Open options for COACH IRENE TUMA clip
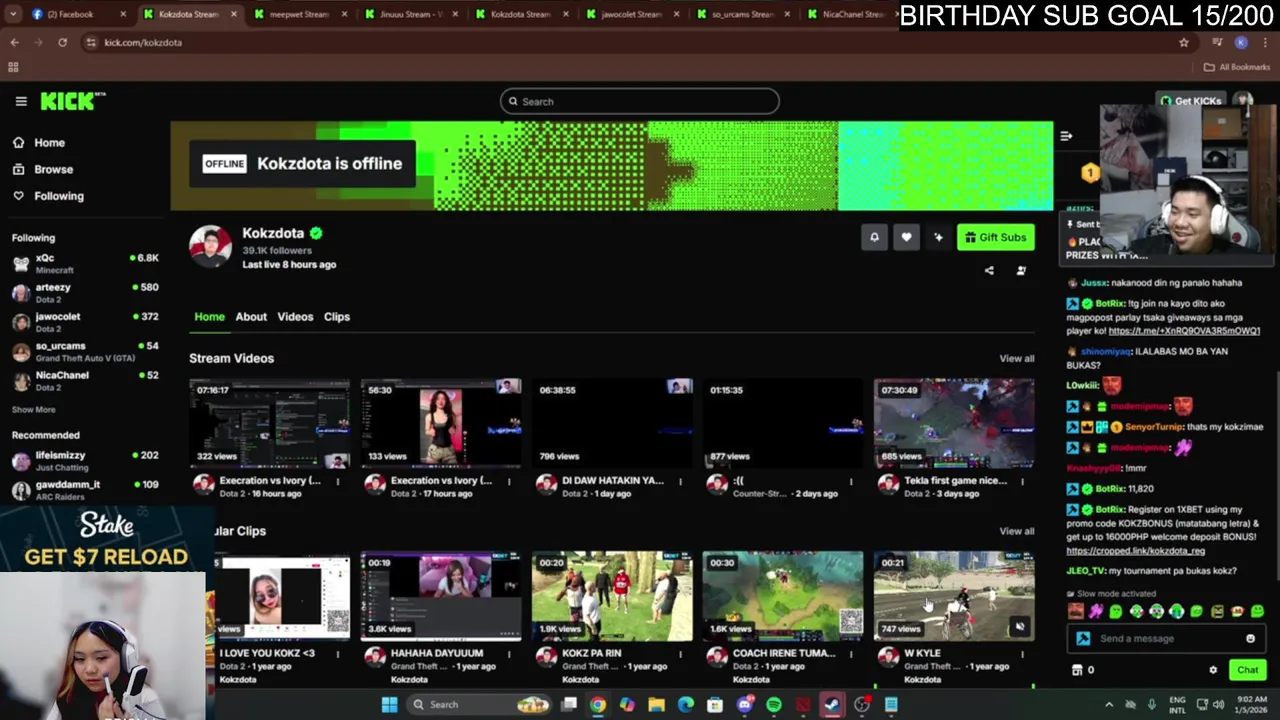Viewport: 1280px width, 720px height. tap(851, 654)
